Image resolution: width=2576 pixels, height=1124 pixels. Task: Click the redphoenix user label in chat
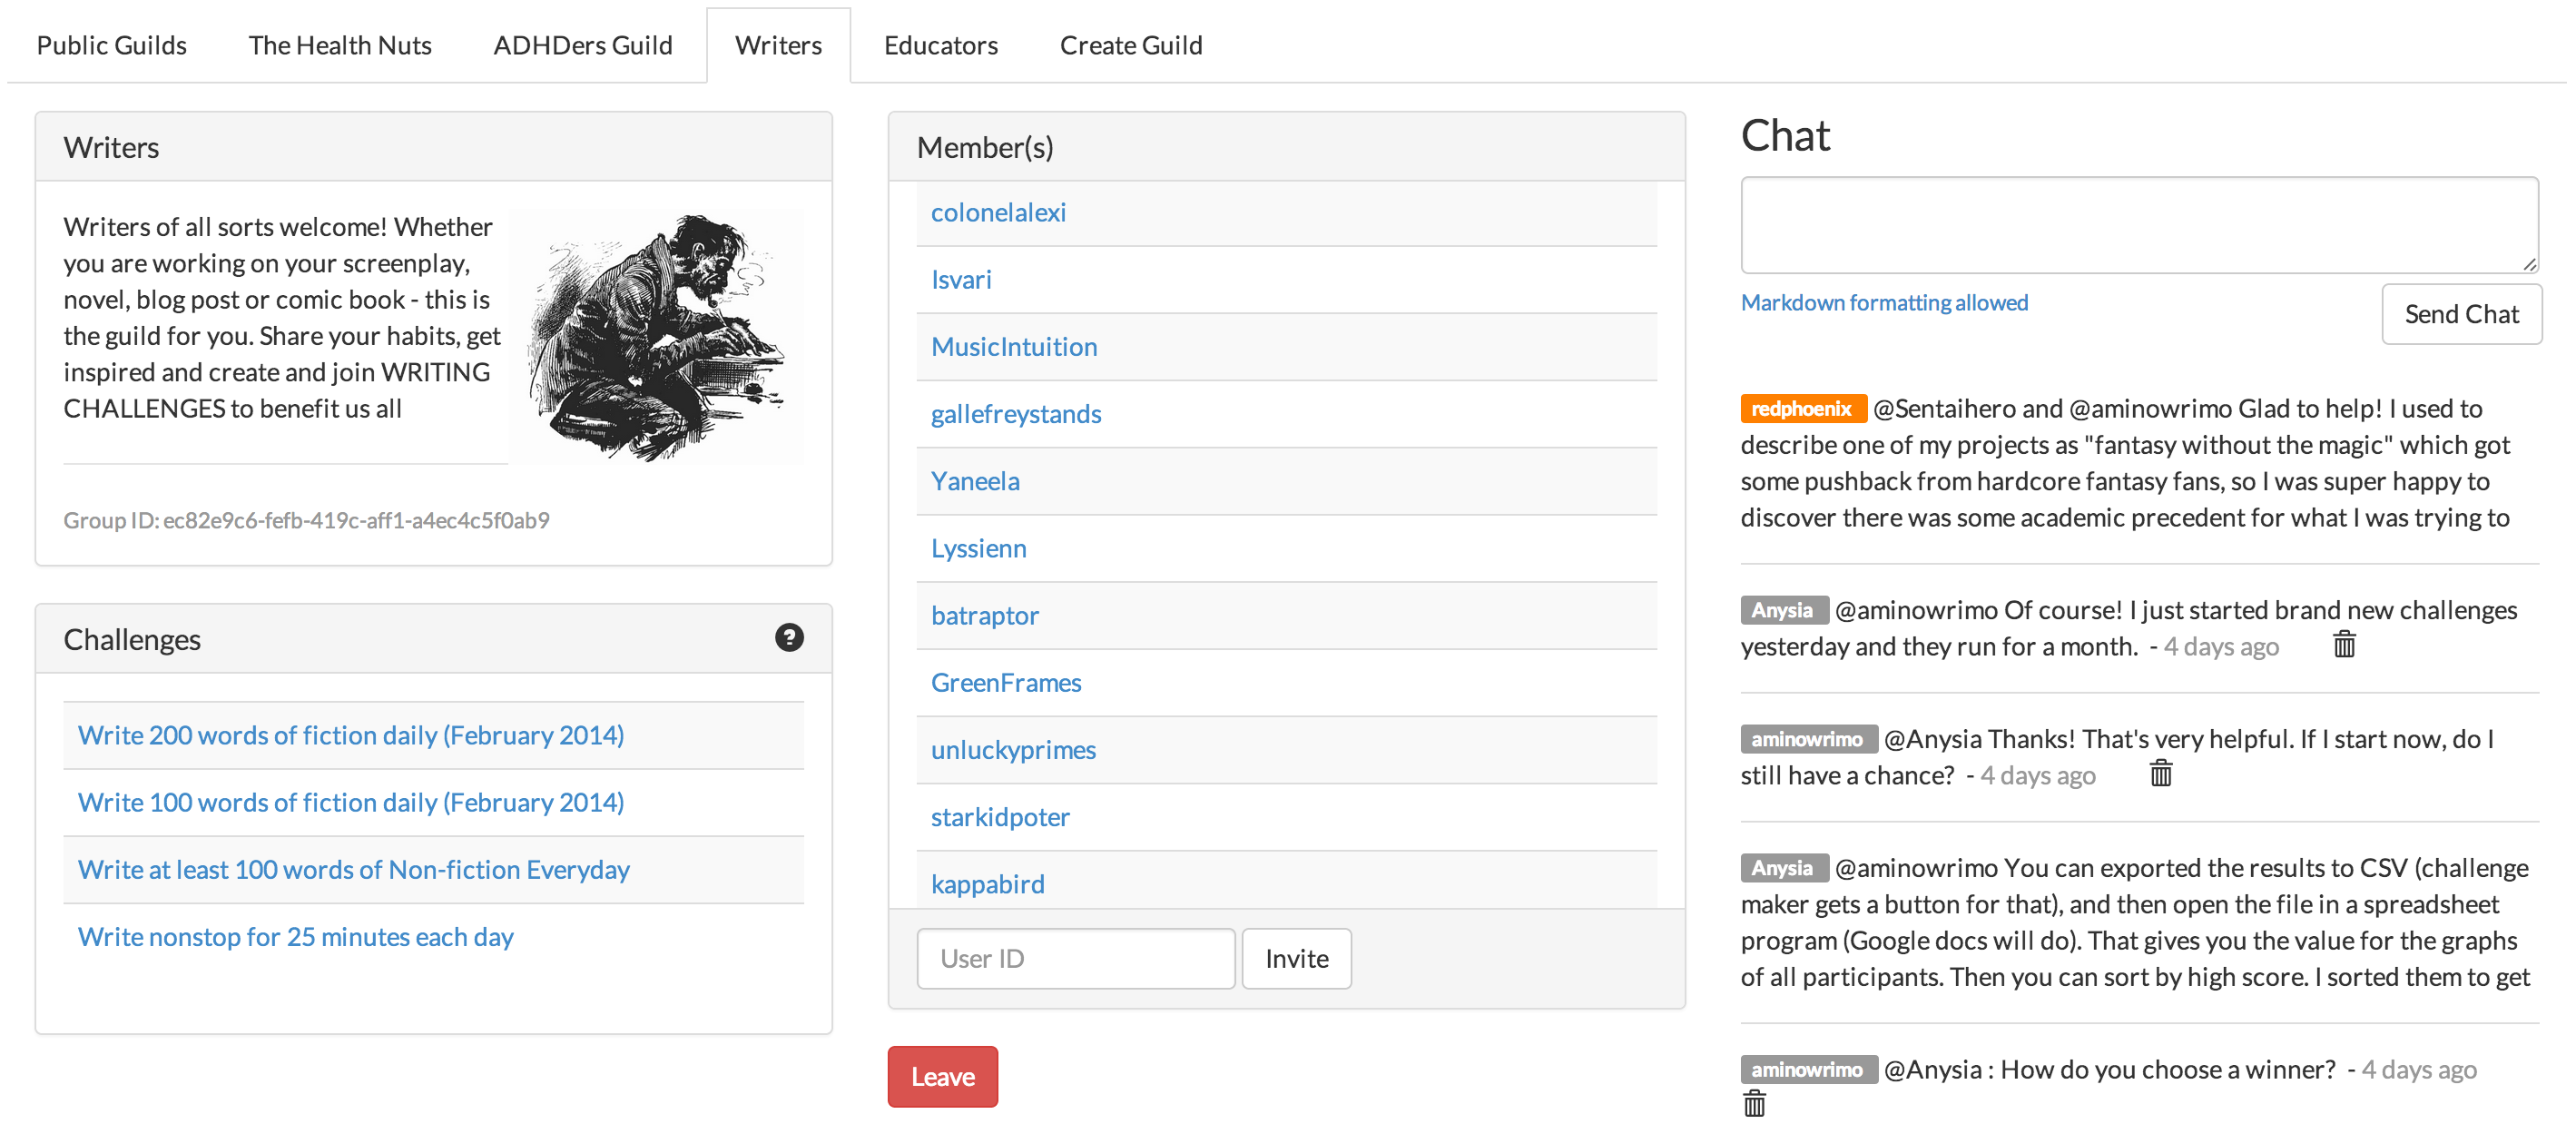(x=1801, y=408)
